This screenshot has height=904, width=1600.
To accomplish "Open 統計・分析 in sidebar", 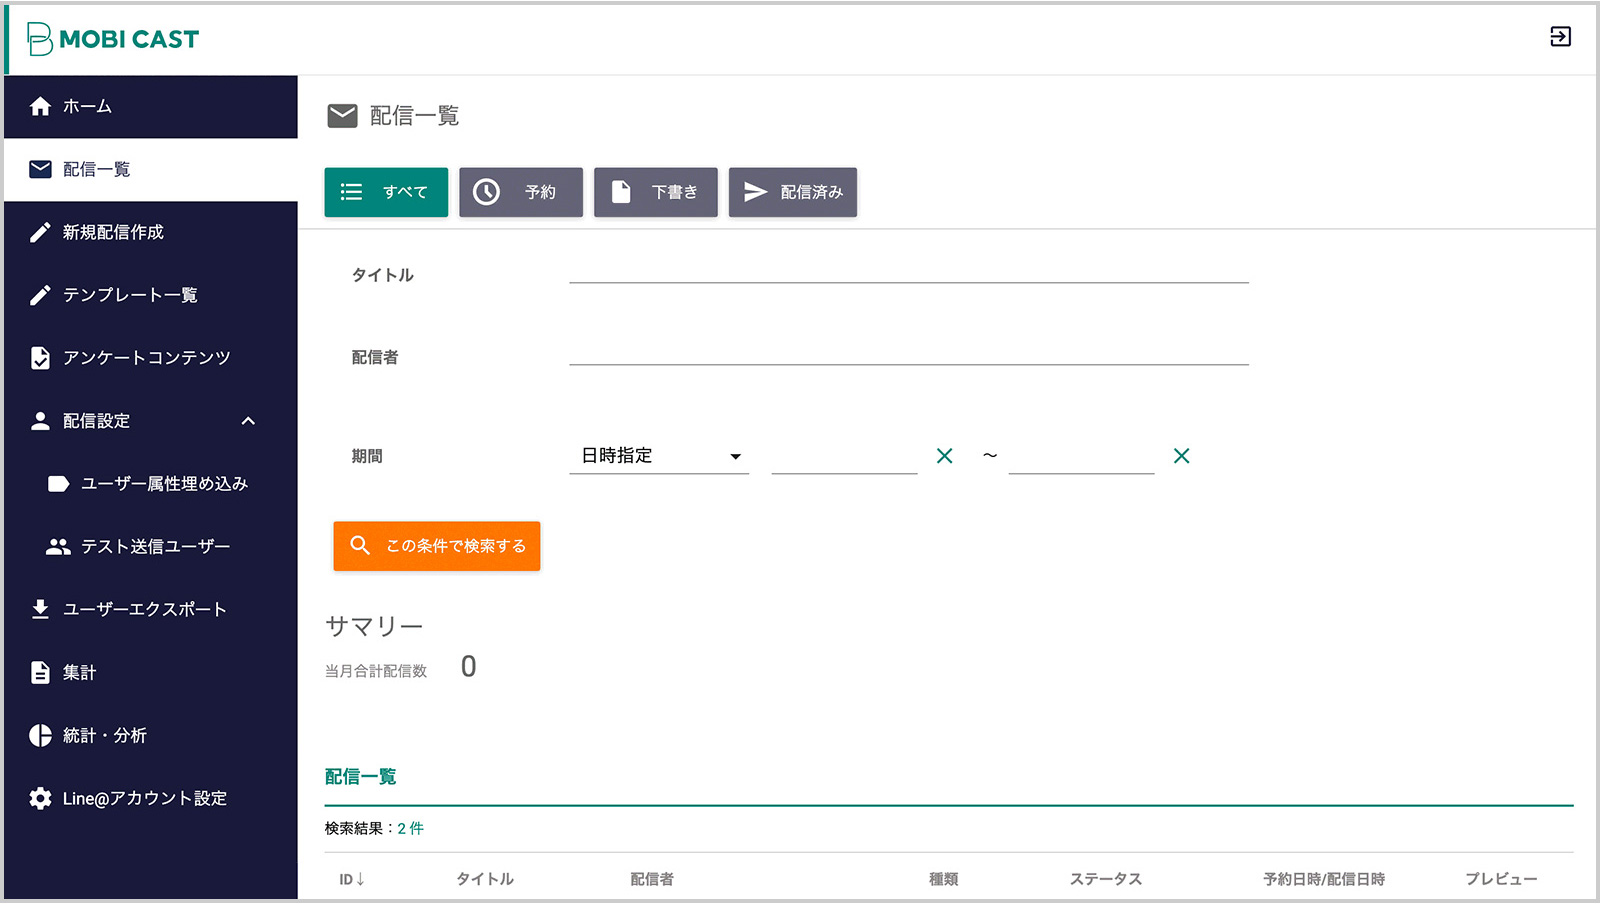I will 151,735.
